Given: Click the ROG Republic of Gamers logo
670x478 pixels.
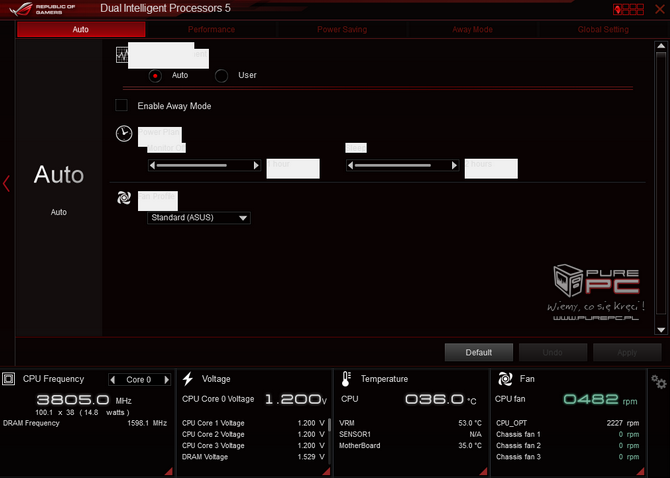Looking at the screenshot, I should click(42, 9).
